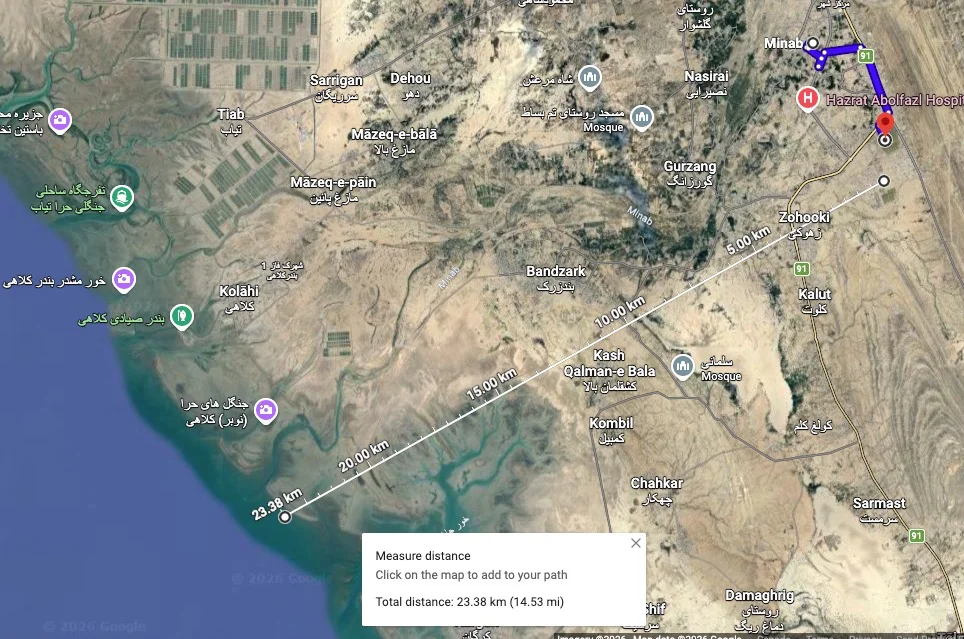Screen dimensions: 964x639
Task: Click the green Kolahi fishing port icon
Action: (x=181, y=317)
